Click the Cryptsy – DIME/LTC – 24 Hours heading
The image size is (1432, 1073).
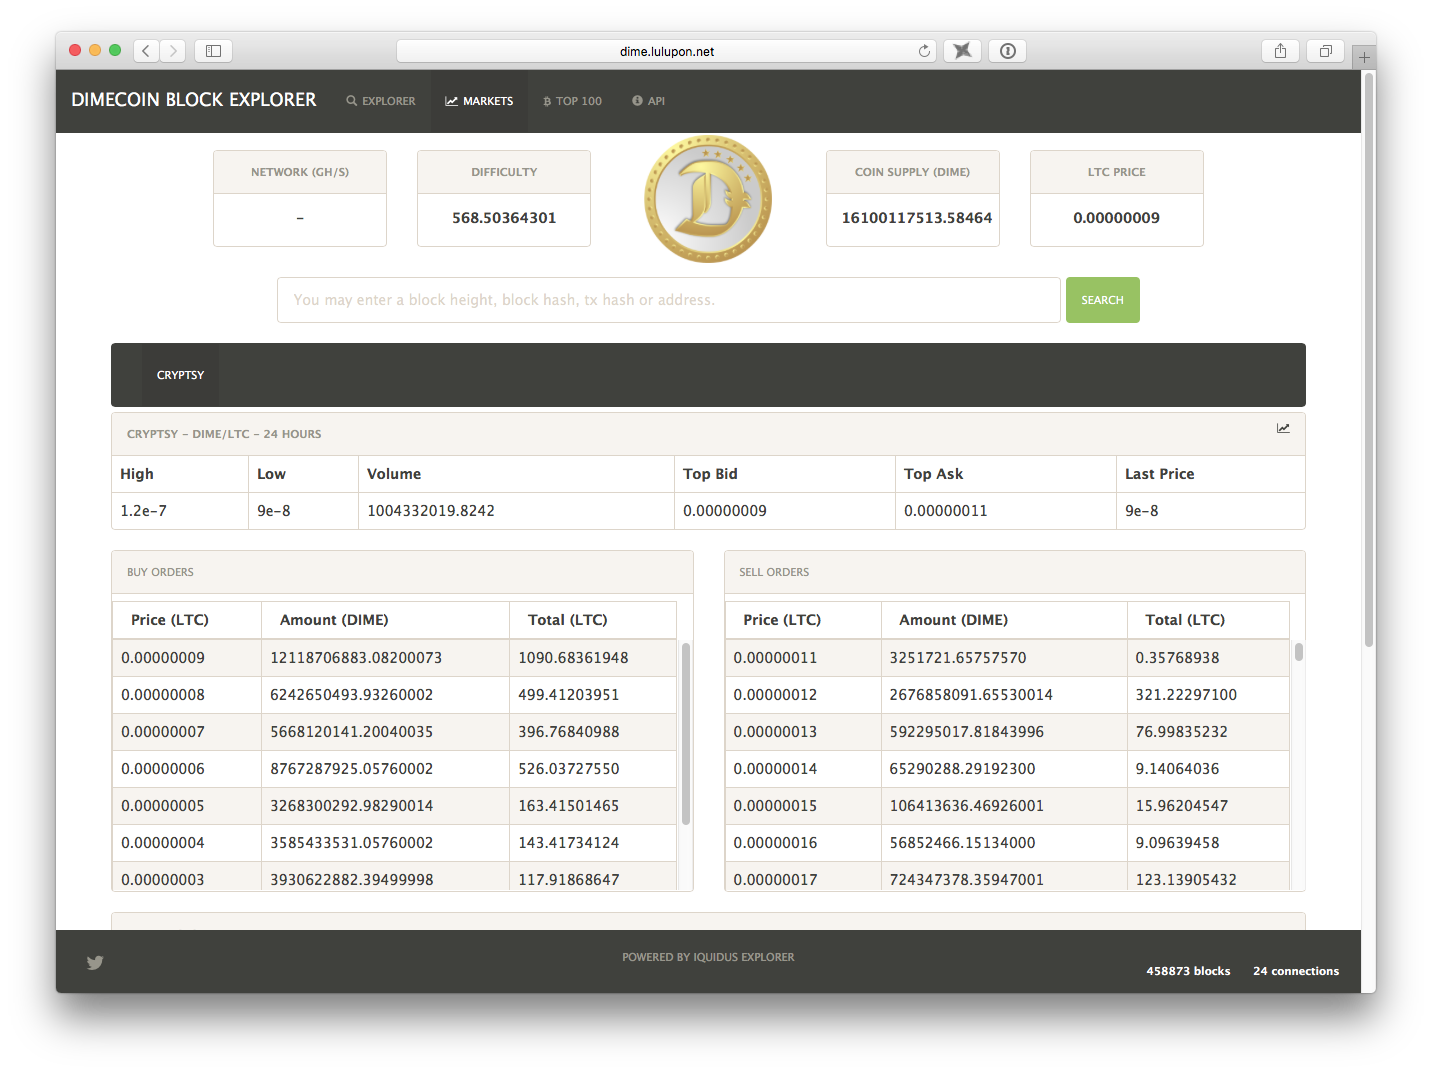point(224,434)
